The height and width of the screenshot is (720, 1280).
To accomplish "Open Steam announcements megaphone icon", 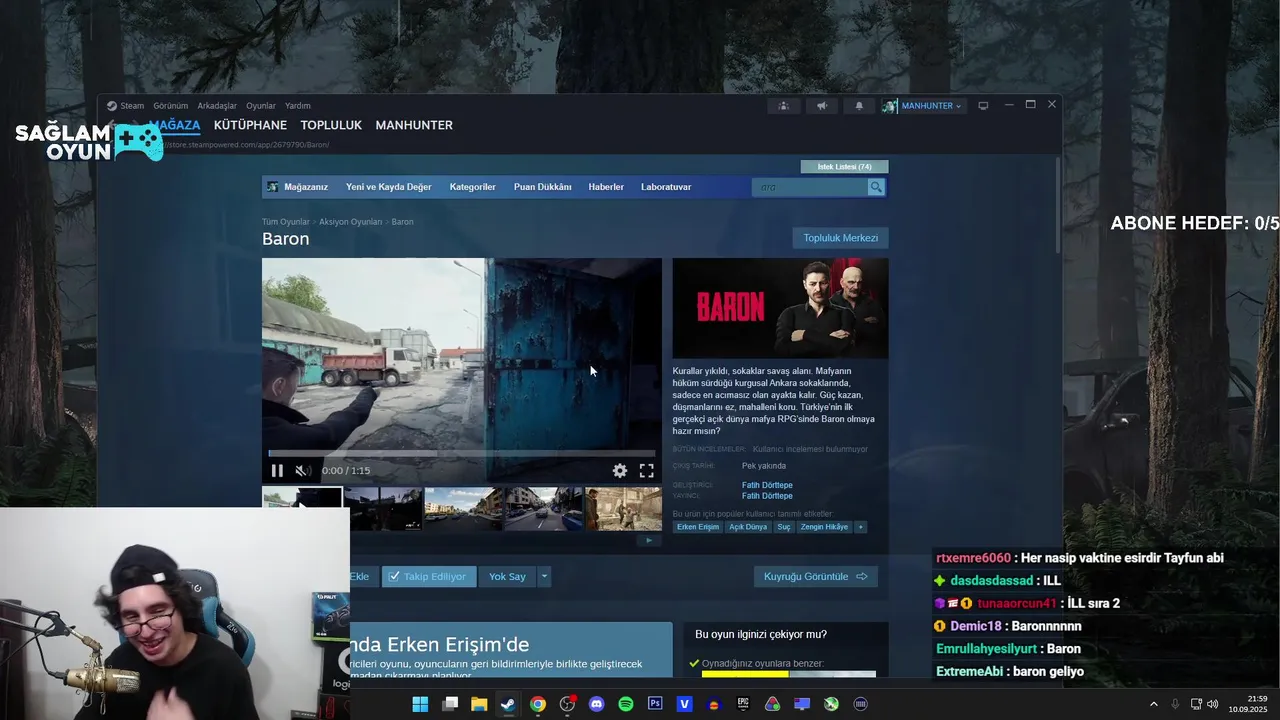I will click(x=822, y=106).
